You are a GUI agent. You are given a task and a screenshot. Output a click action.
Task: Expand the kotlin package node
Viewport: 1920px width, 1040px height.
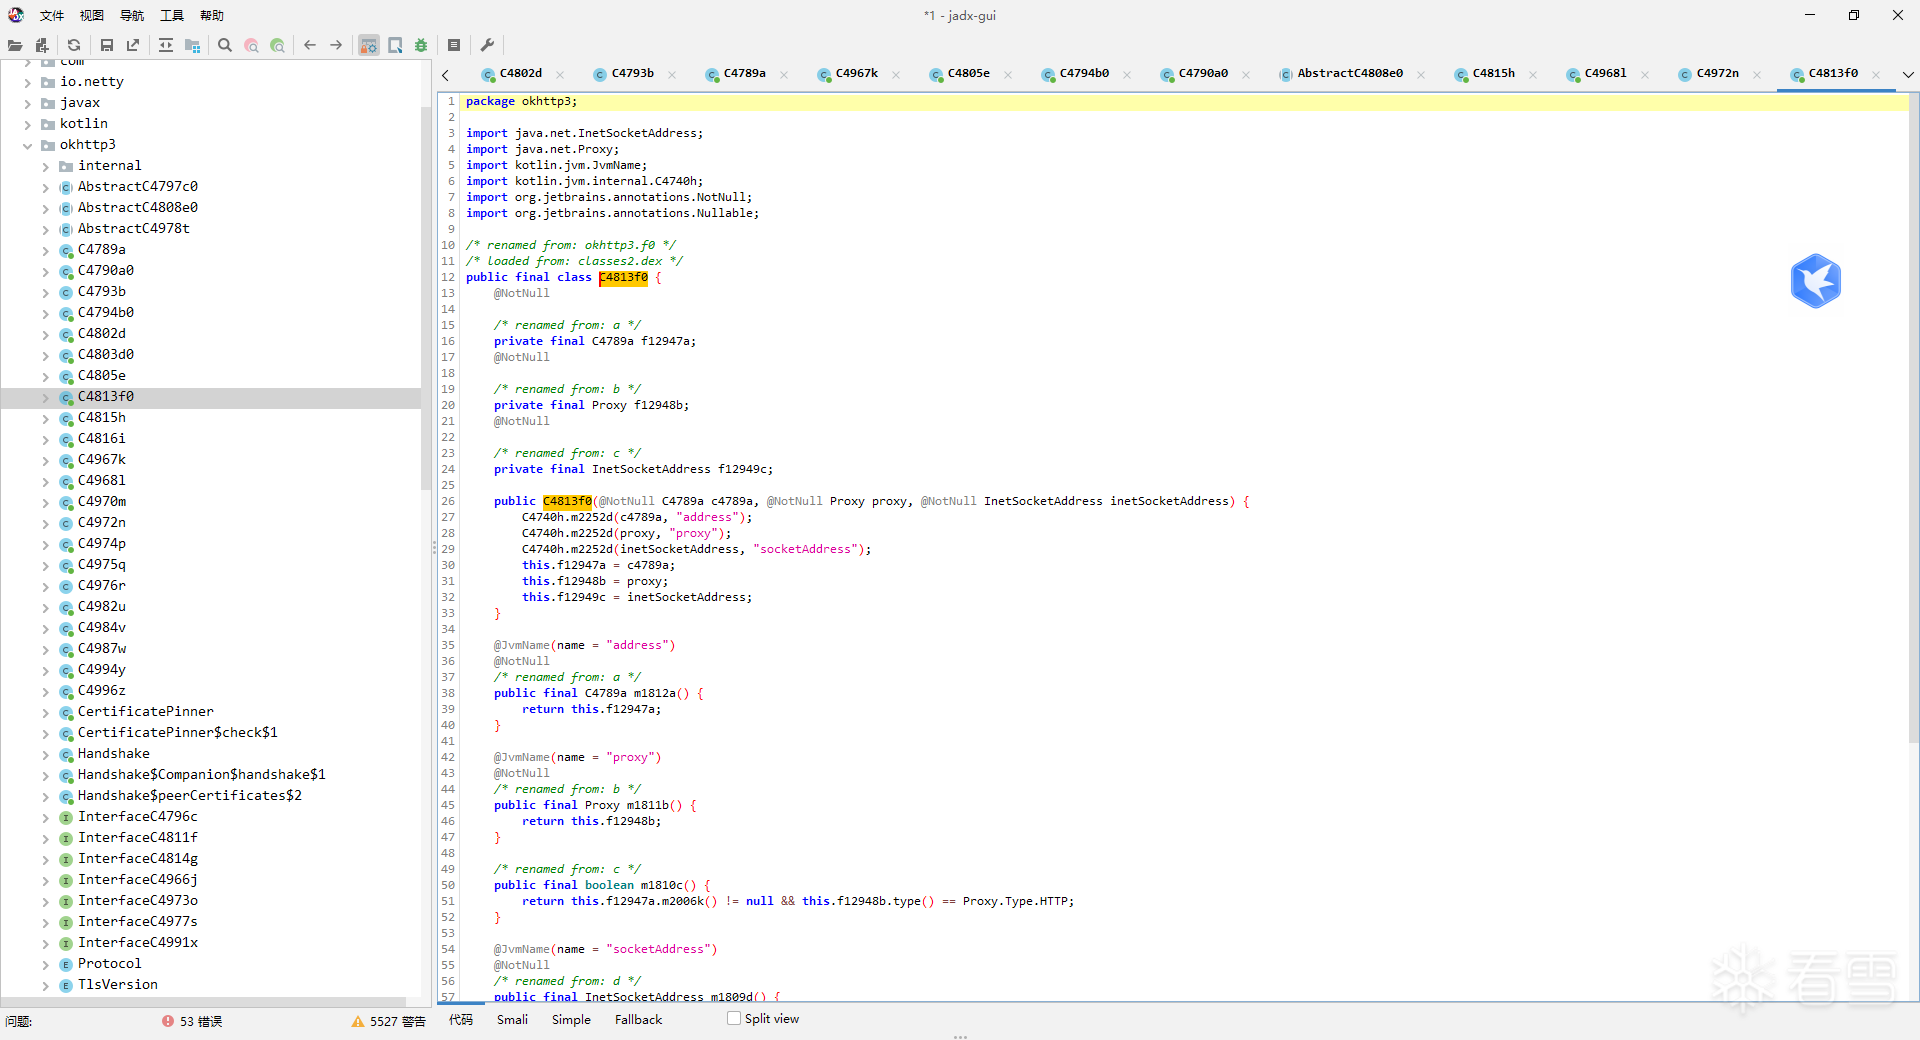(x=27, y=124)
